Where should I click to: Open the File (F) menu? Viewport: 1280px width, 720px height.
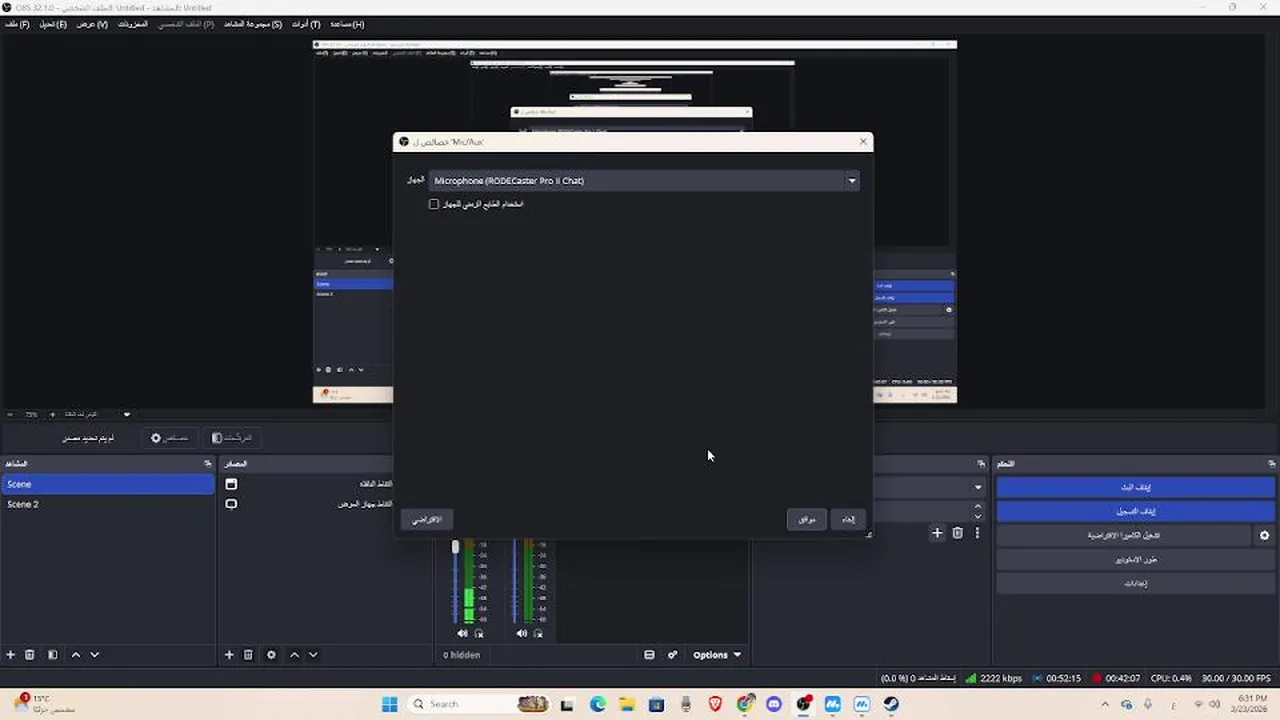point(17,24)
